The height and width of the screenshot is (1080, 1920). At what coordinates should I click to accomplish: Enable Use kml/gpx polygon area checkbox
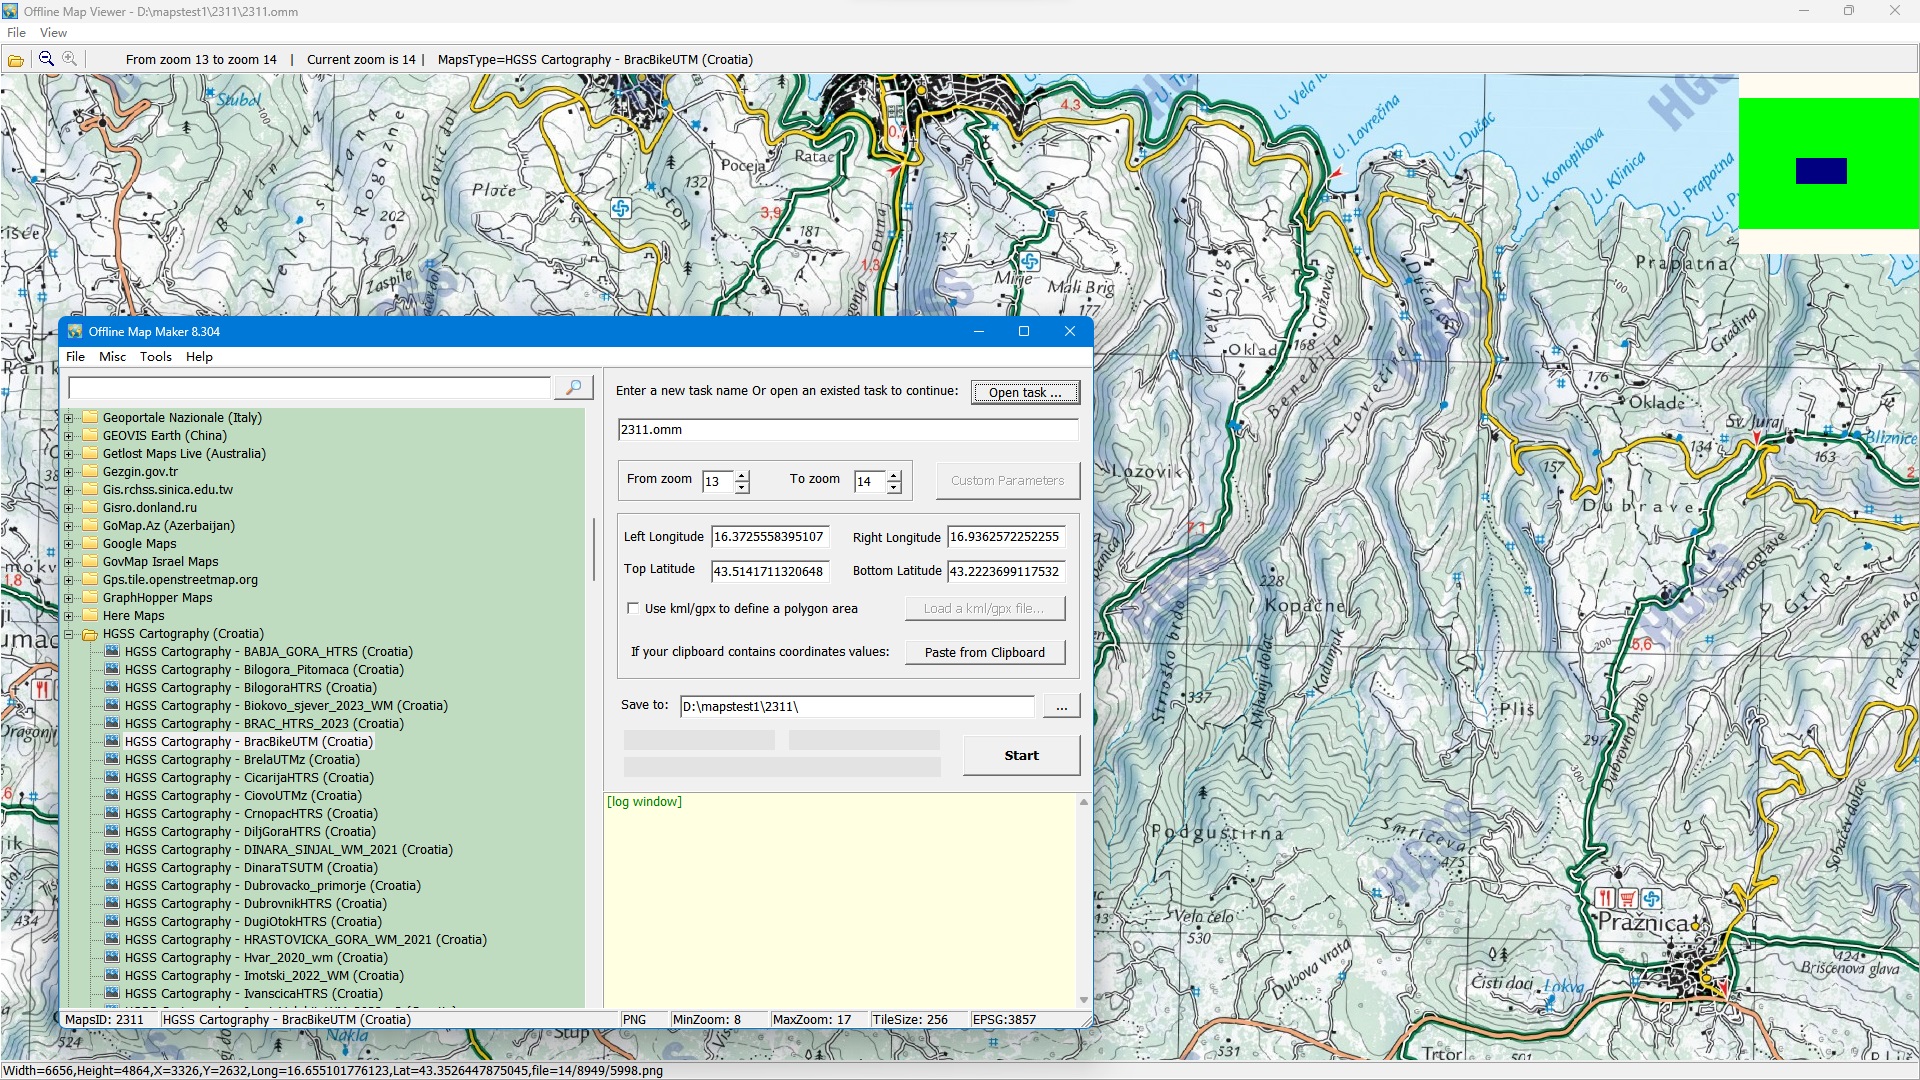tap(633, 608)
